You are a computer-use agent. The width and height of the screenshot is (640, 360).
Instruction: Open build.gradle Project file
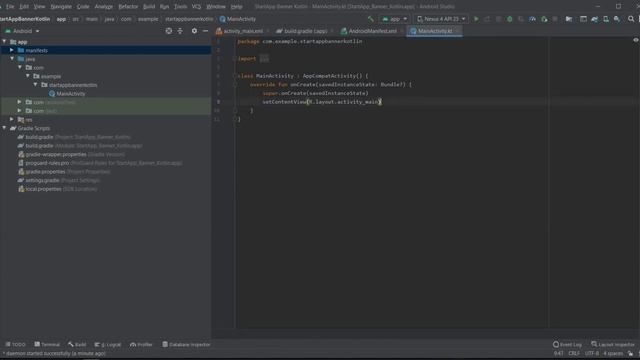click(78, 137)
